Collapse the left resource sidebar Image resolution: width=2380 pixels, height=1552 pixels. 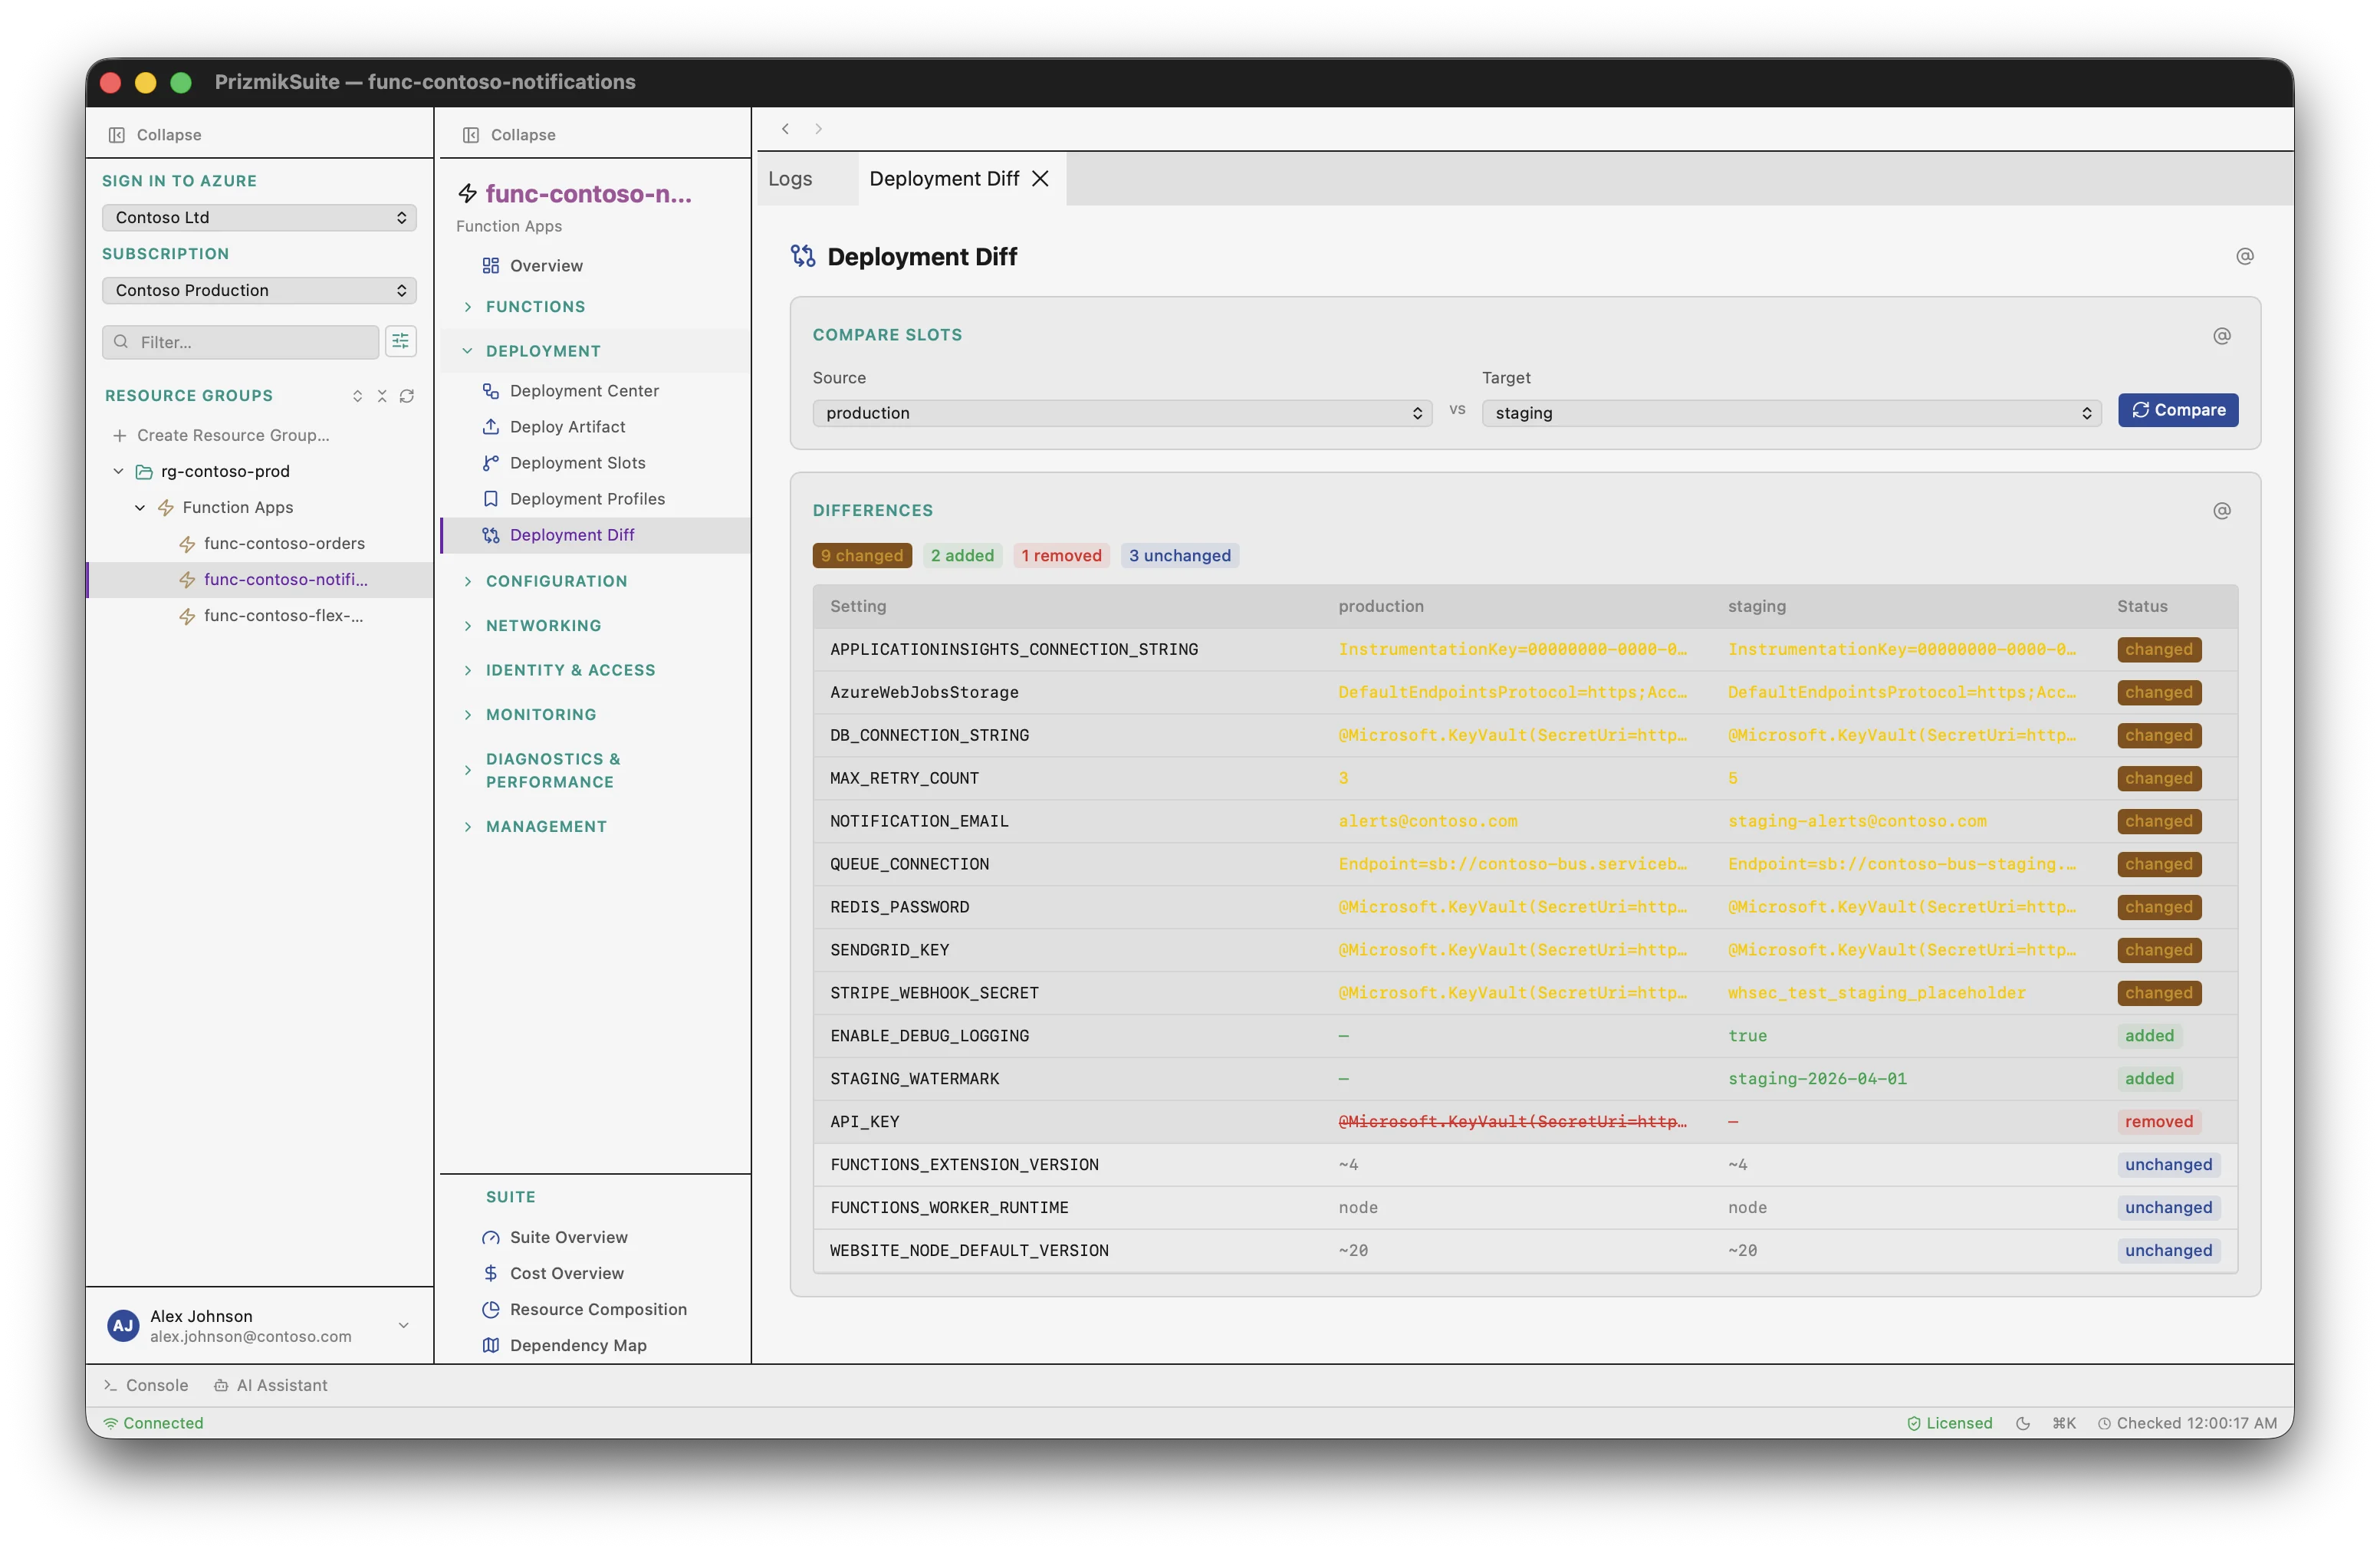point(155,134)
